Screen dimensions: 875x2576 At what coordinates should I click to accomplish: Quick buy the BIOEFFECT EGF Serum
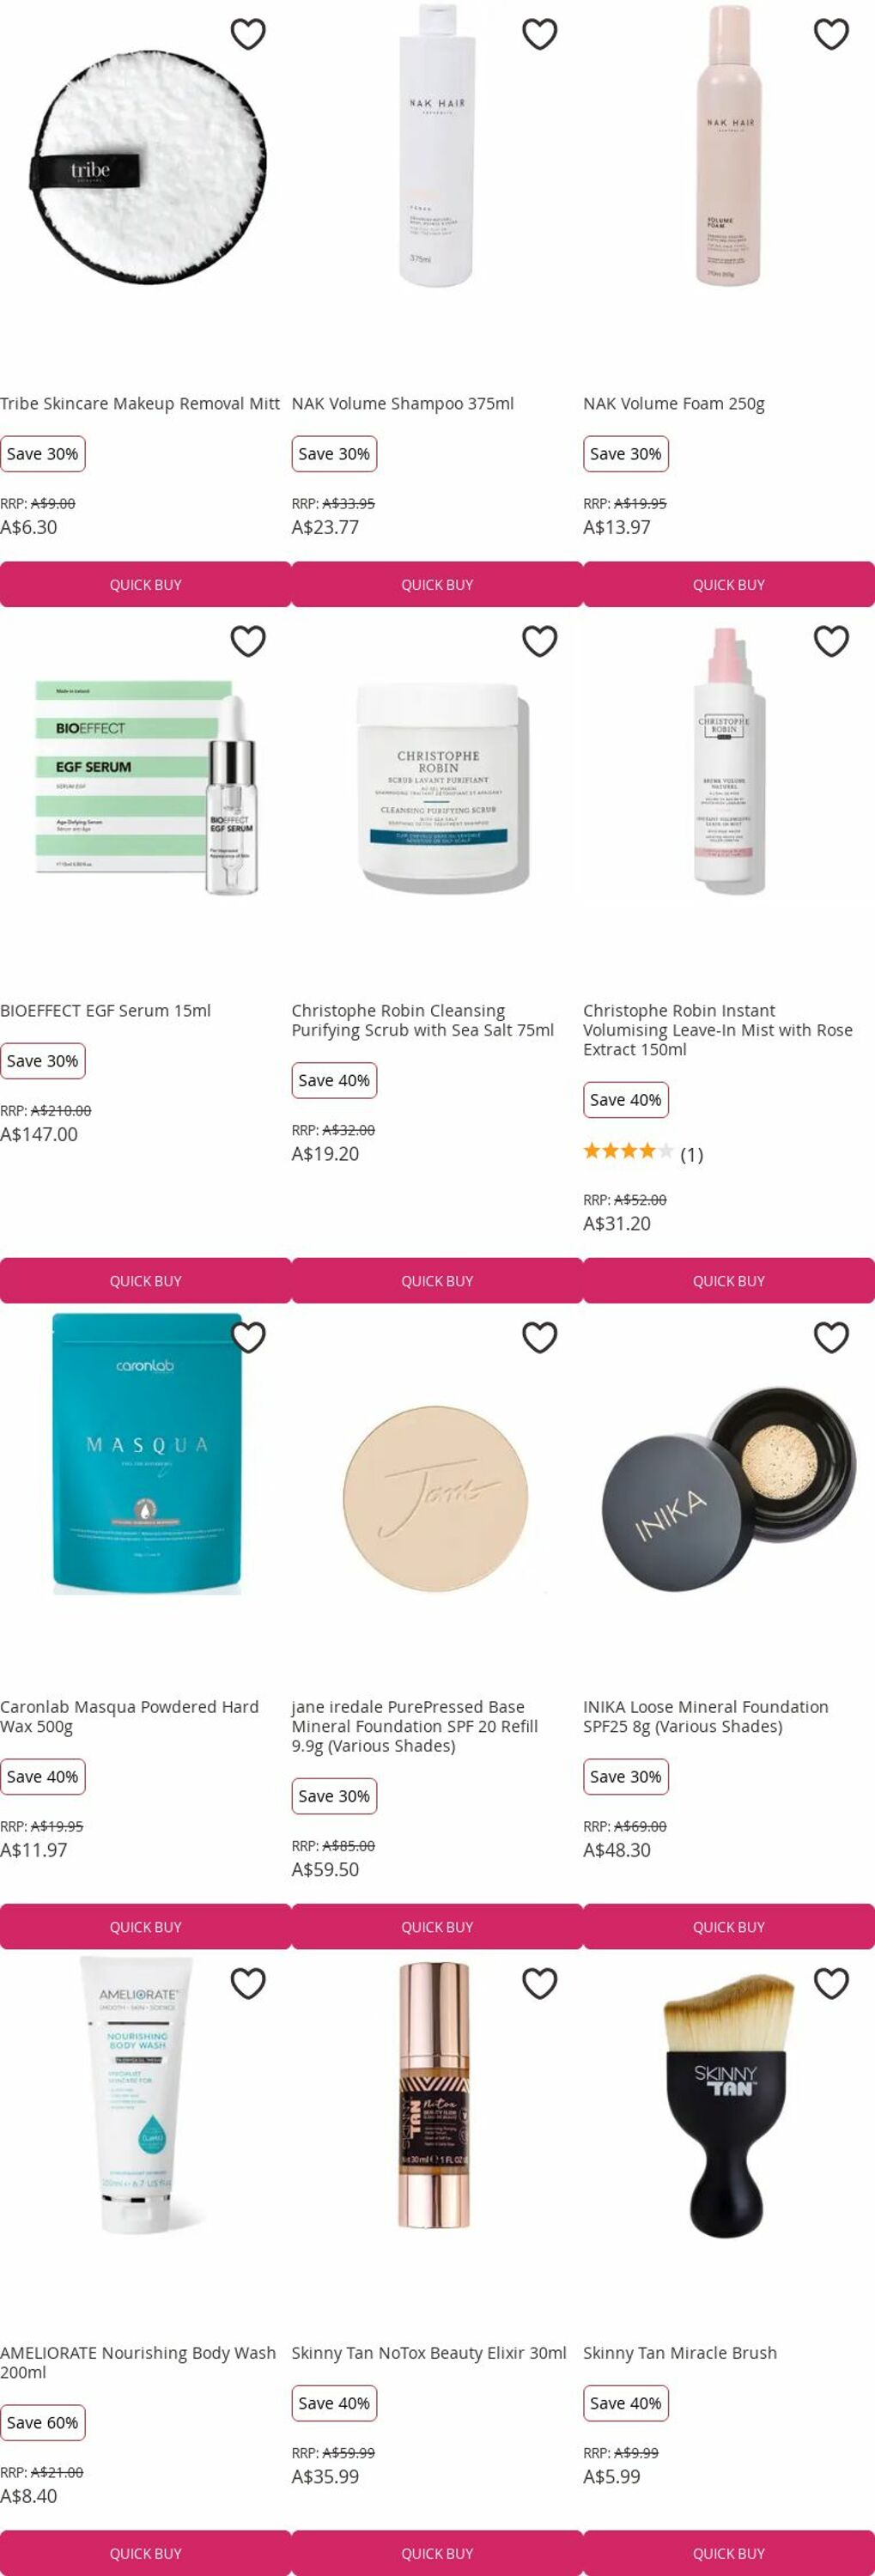(146, 1280)
